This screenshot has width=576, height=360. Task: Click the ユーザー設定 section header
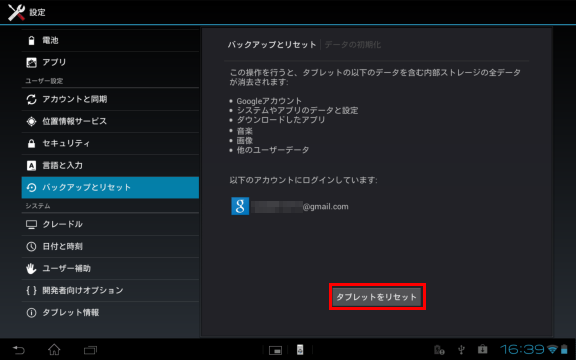tap(44, 81)
